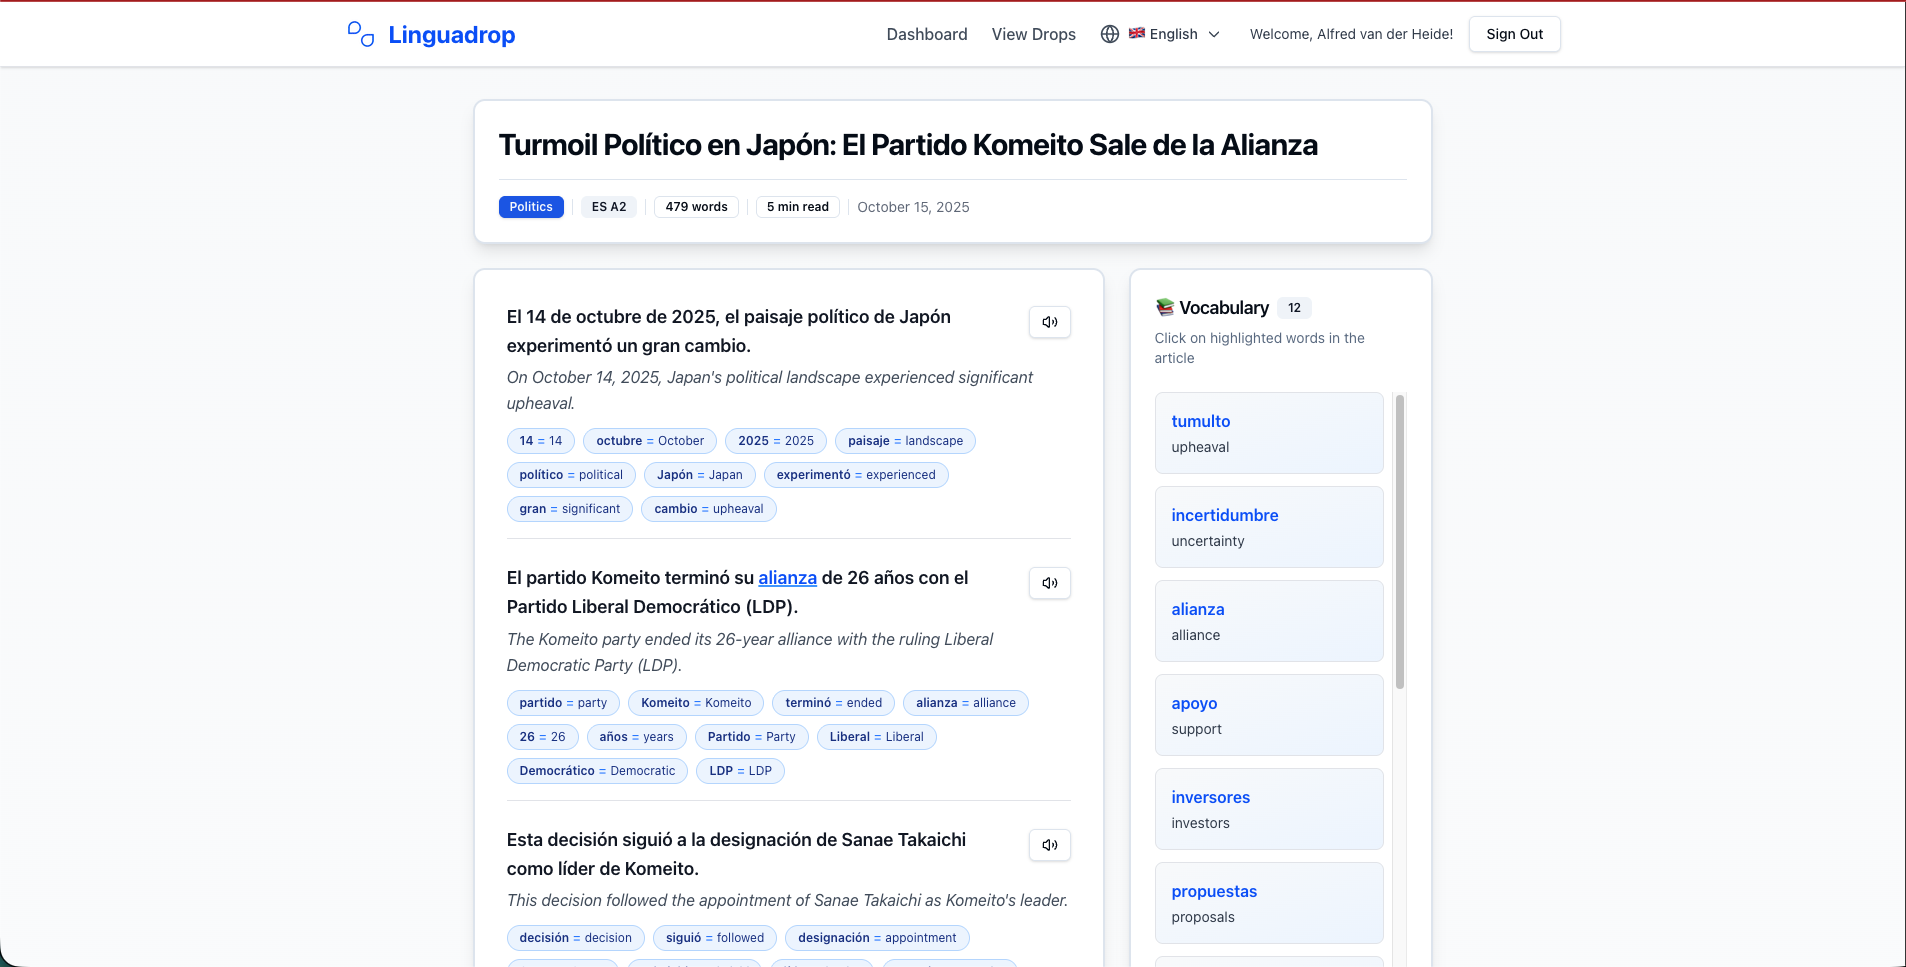Viewport: 1906px width, 967px height.
Task: Open the apoyo vocabulary card
Action: (1269, 715)
